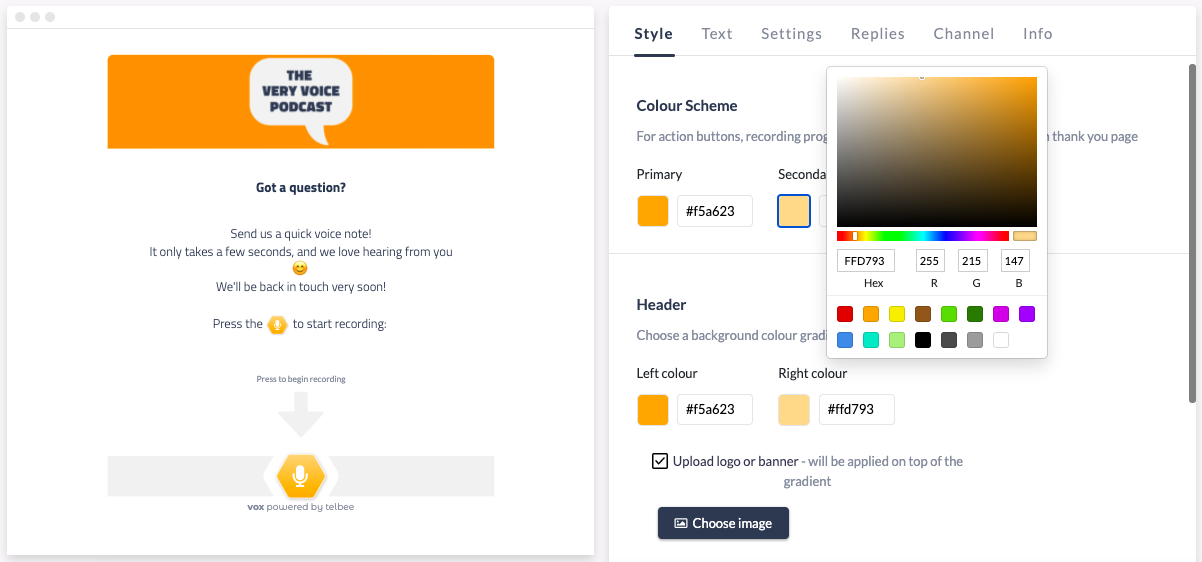This screenshot has width=1202, height=562.
Task: Click the vox powered by telbee link
Action: pyautogui.click(x=301, y=507)
